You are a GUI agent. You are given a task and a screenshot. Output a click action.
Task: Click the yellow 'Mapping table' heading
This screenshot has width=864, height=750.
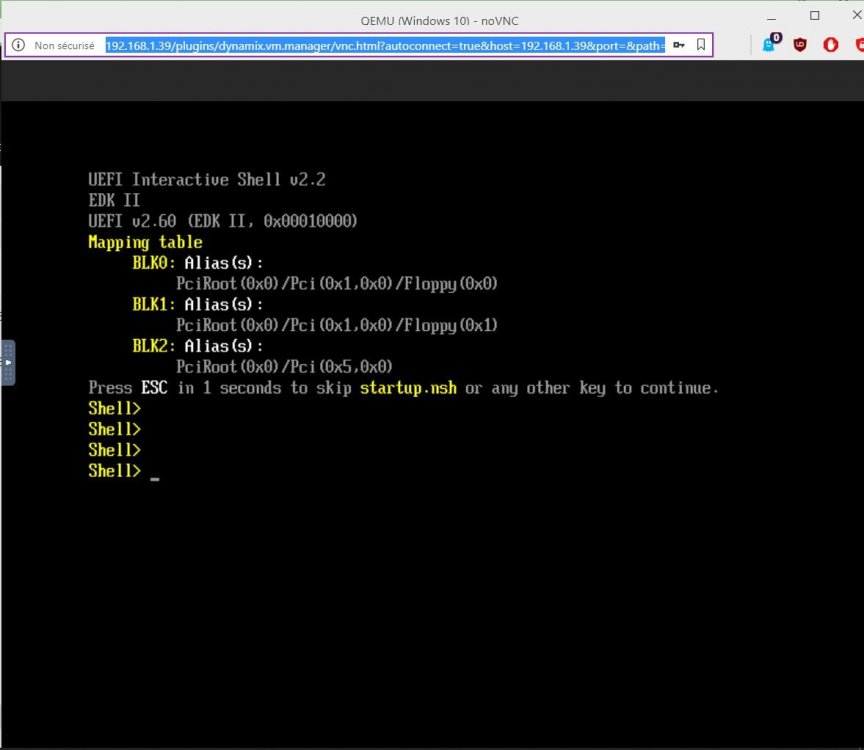pos(145,242)
